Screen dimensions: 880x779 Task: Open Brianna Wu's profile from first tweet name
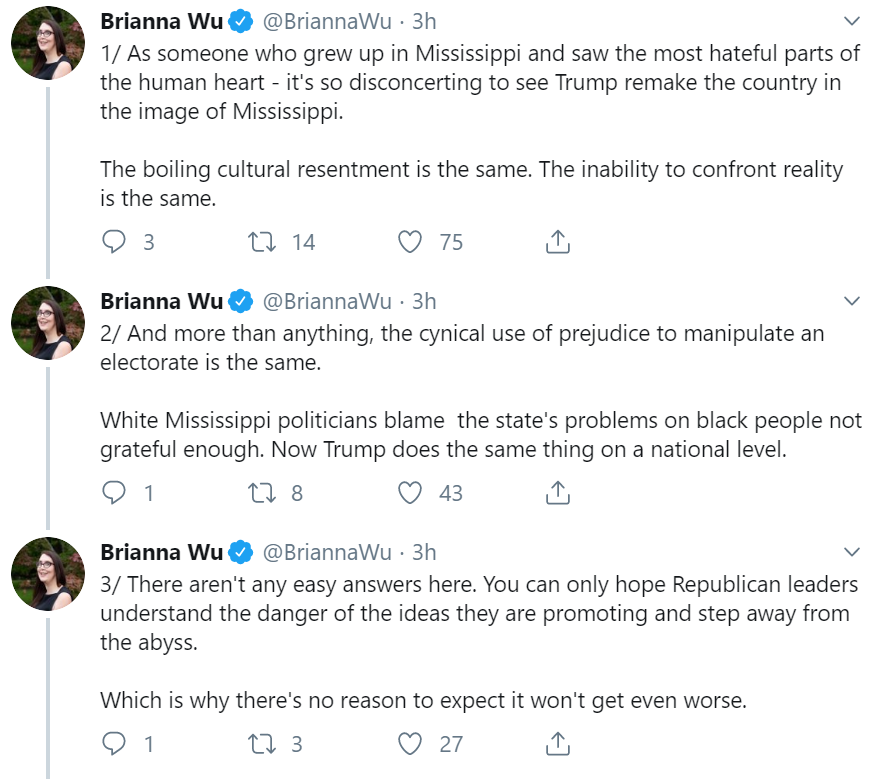(x=162, y=21)
